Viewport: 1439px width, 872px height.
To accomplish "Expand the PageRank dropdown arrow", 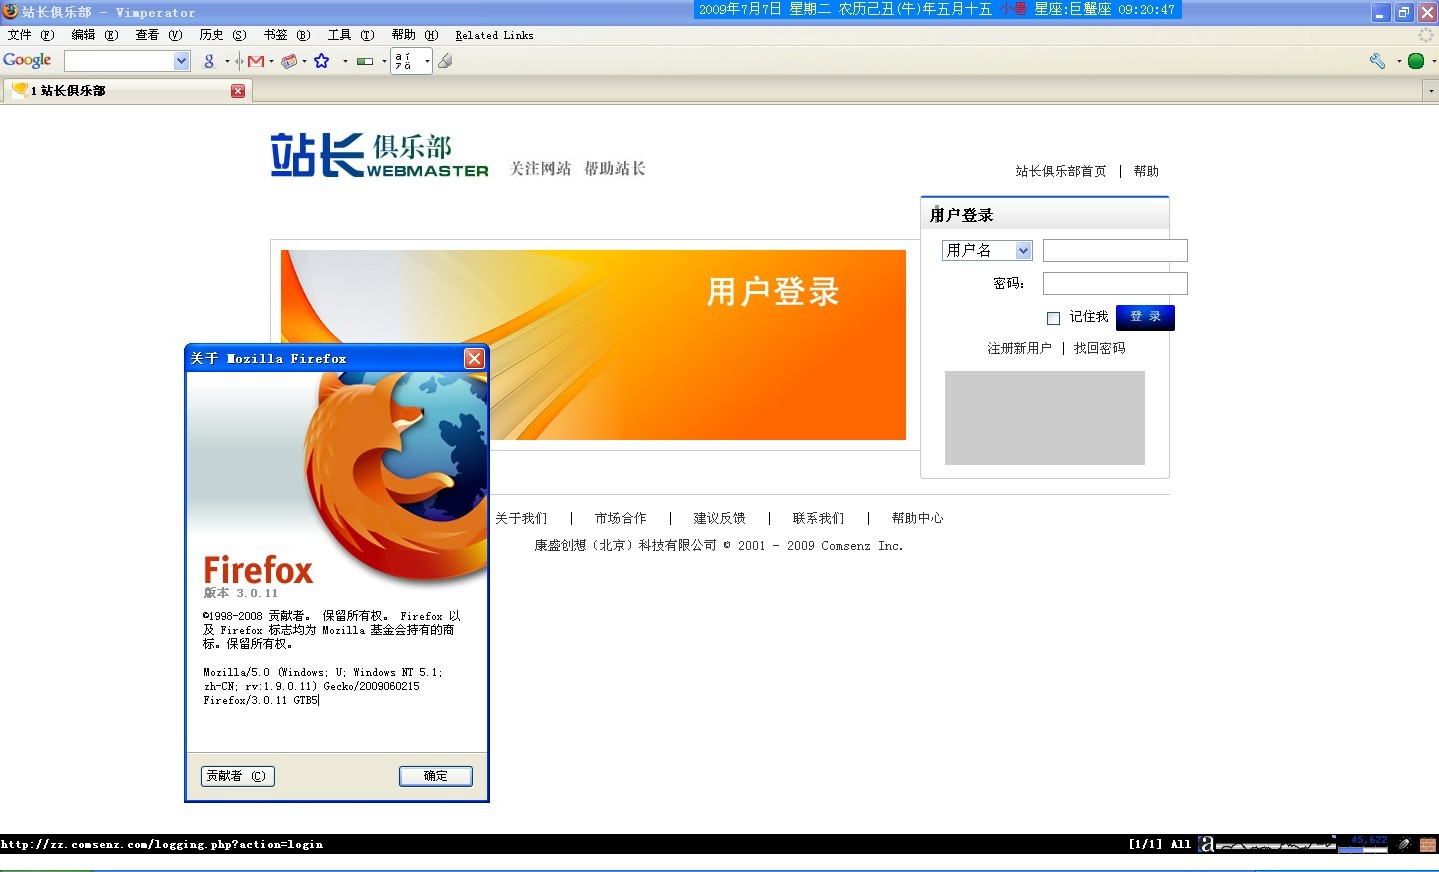I will (384, 61).
